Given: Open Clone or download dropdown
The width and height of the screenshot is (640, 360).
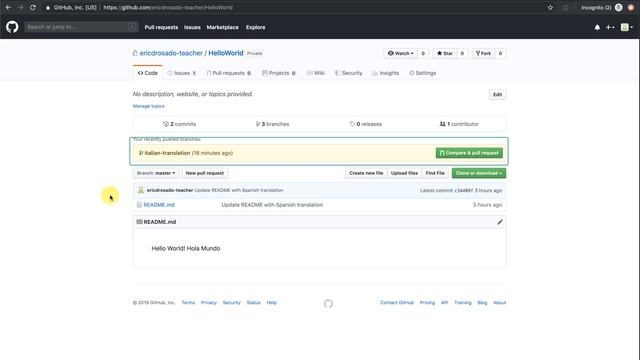Looking at the screenshot, I should click(479, 173).
